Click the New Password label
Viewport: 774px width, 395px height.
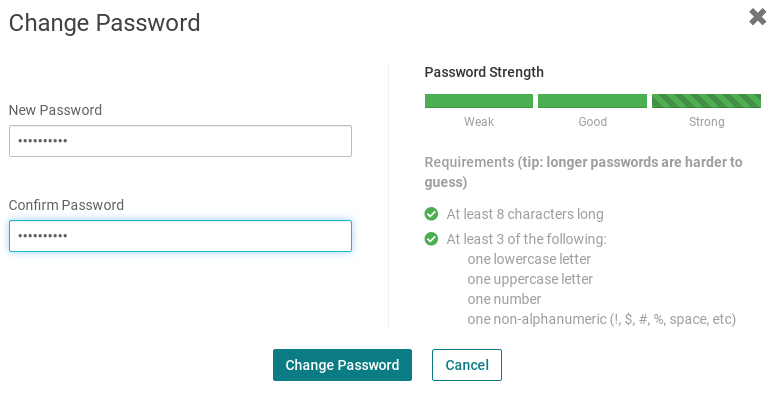coord(55,110)
